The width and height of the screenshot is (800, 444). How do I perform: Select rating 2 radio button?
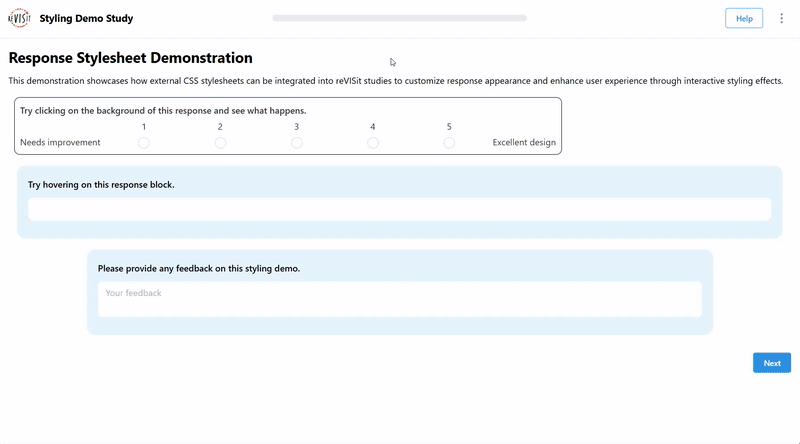(220, 143)
